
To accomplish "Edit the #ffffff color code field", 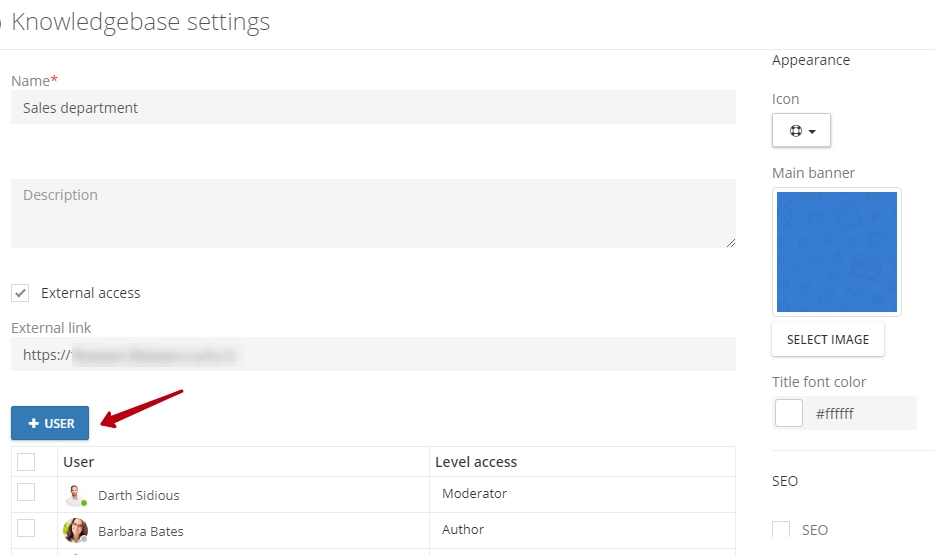I will pyautogui.click(x=861, y=413).
